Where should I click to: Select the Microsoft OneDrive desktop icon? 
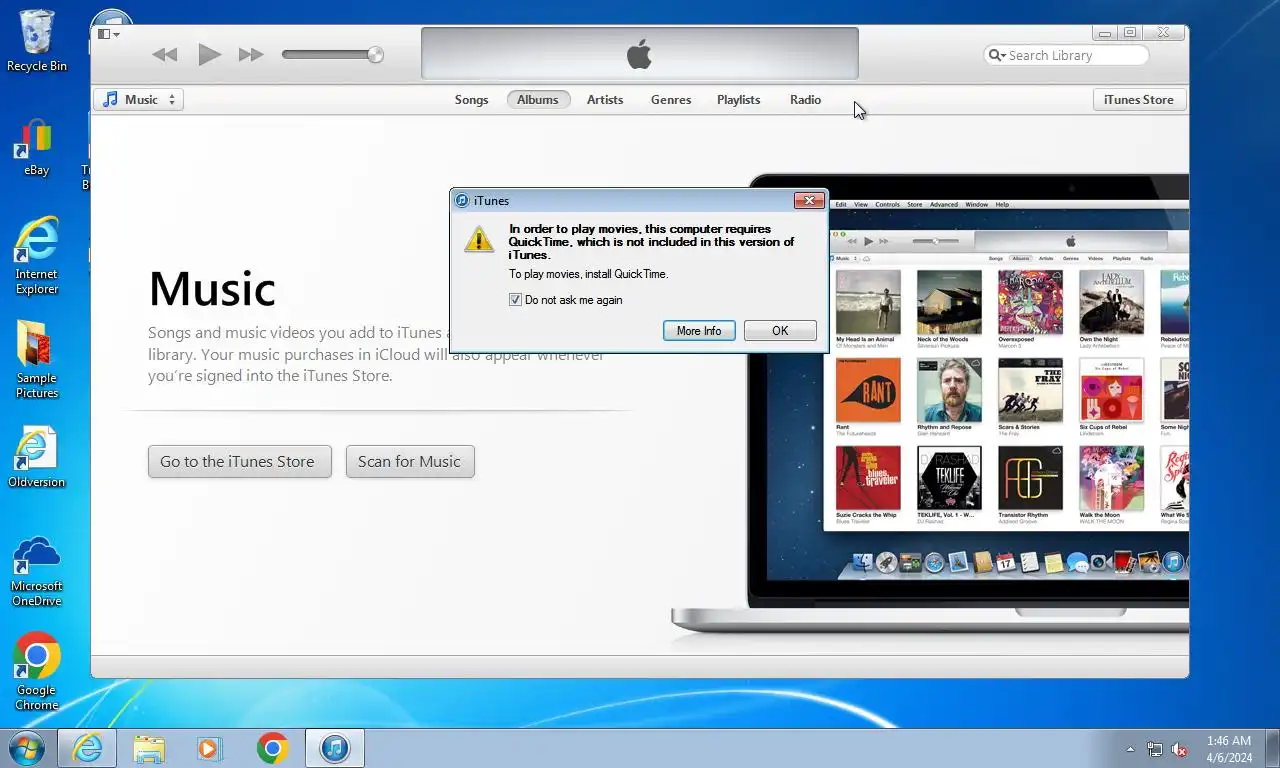(37, 572)
